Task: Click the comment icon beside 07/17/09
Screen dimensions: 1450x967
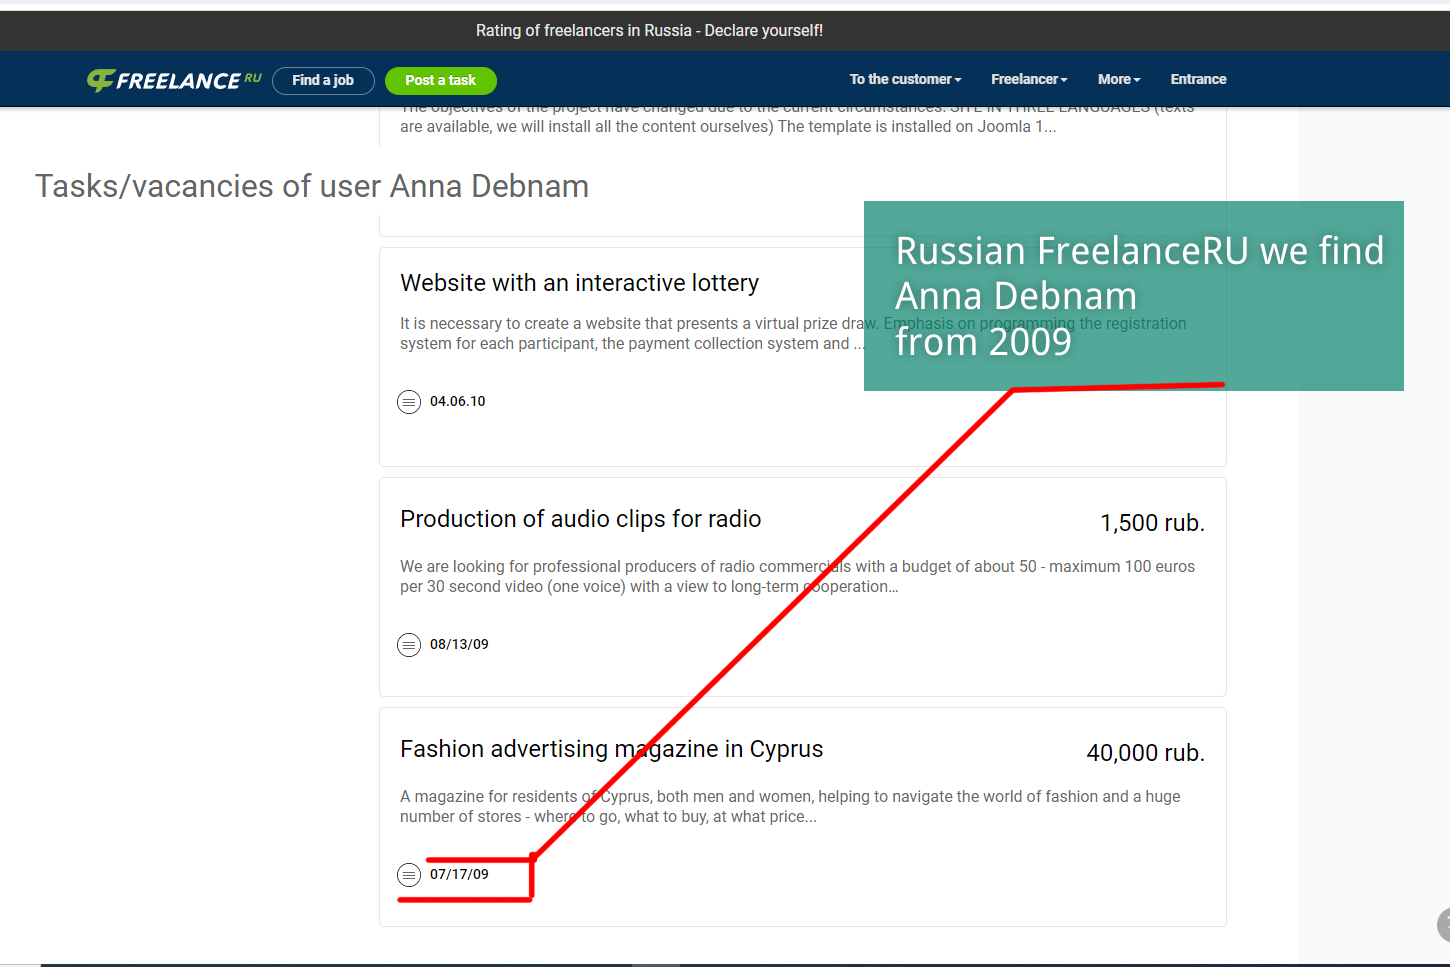Action: pos(409,875)
